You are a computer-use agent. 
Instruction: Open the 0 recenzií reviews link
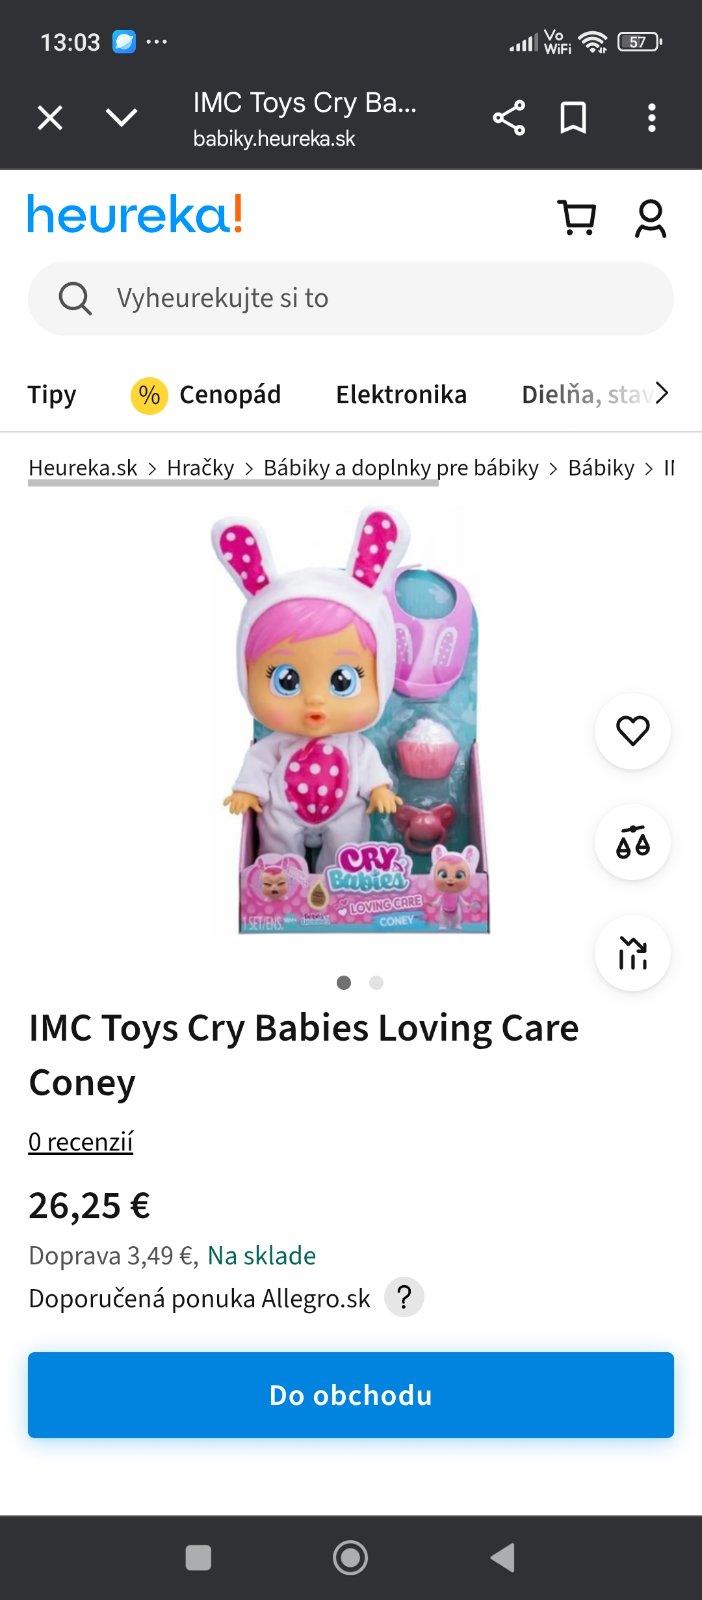[81, 1142]
